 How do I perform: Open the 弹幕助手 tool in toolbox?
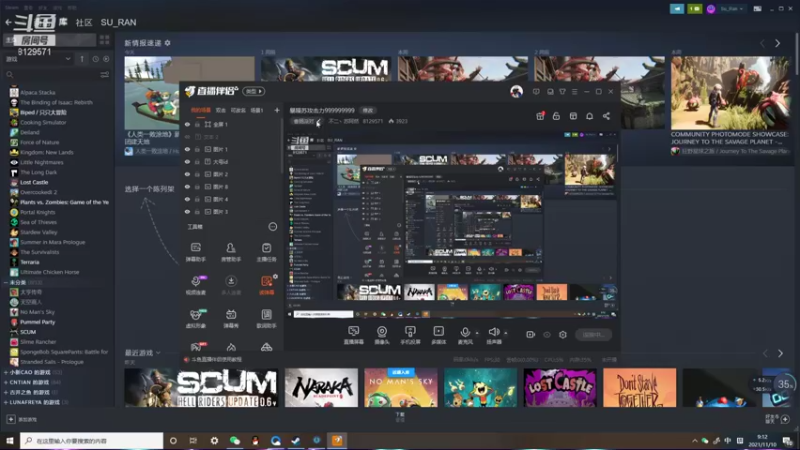click(195, 252)
